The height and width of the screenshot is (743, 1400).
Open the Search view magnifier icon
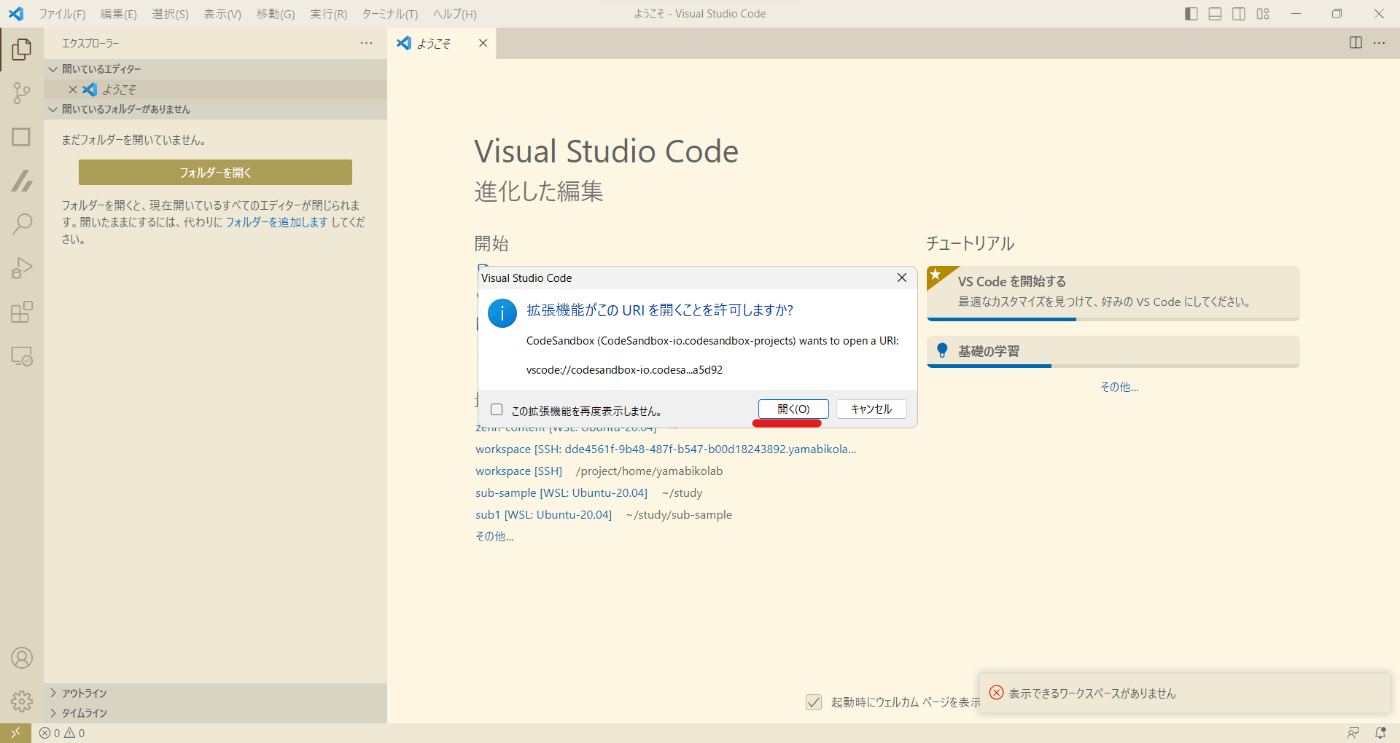[x=21, y=224]
